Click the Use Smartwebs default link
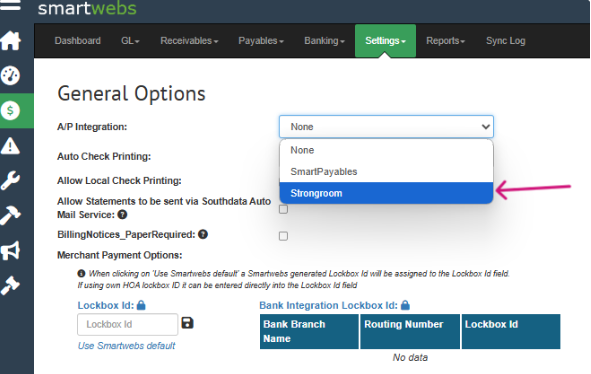 coord(127,346)
